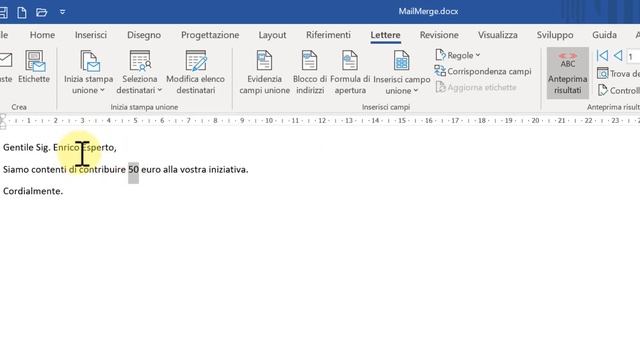
Task: Open the Layout tab
Action: [x=272, y=35]
